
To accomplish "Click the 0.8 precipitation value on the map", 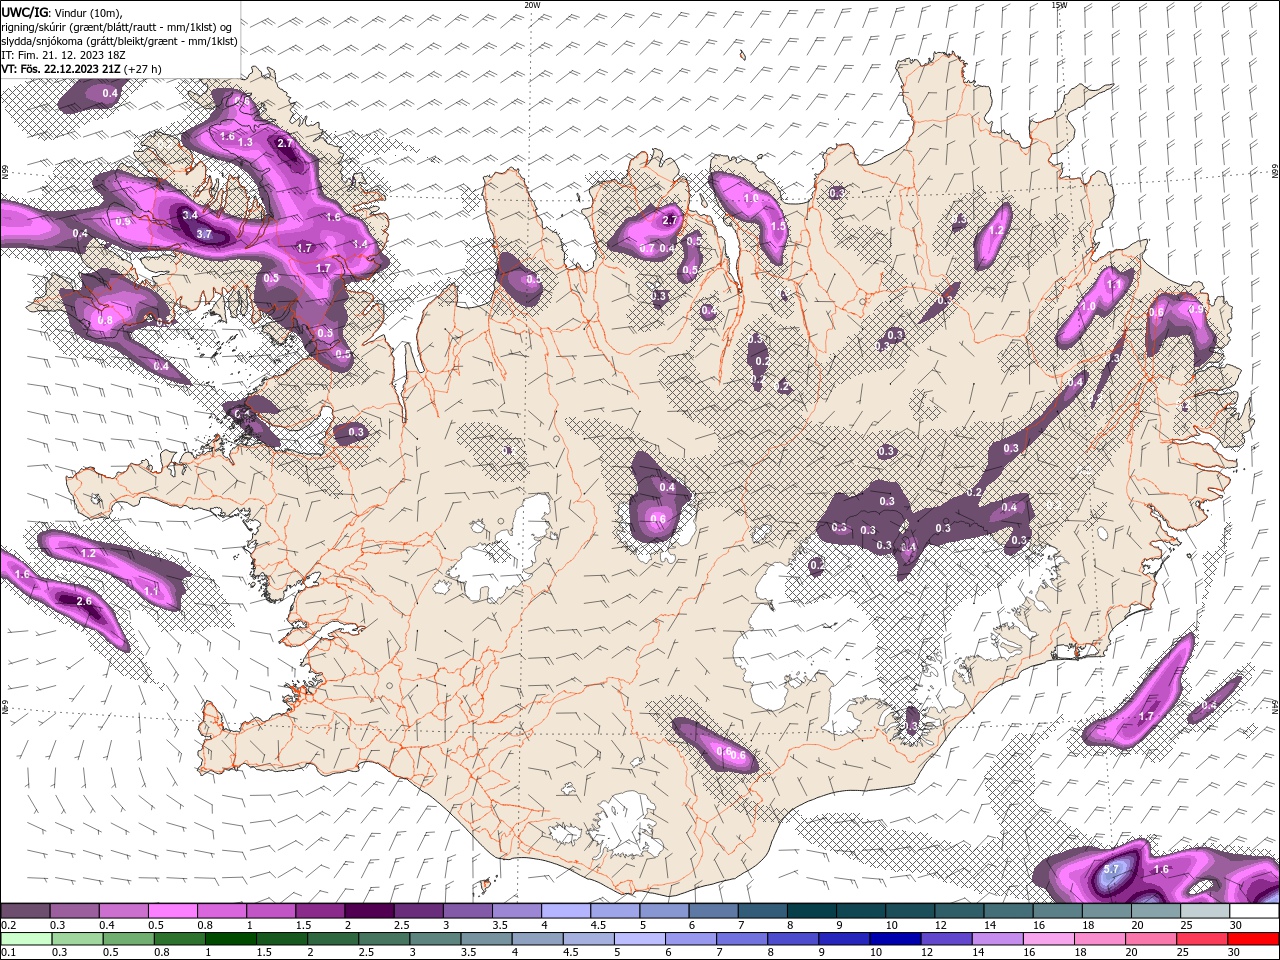I will coord(105,319).
